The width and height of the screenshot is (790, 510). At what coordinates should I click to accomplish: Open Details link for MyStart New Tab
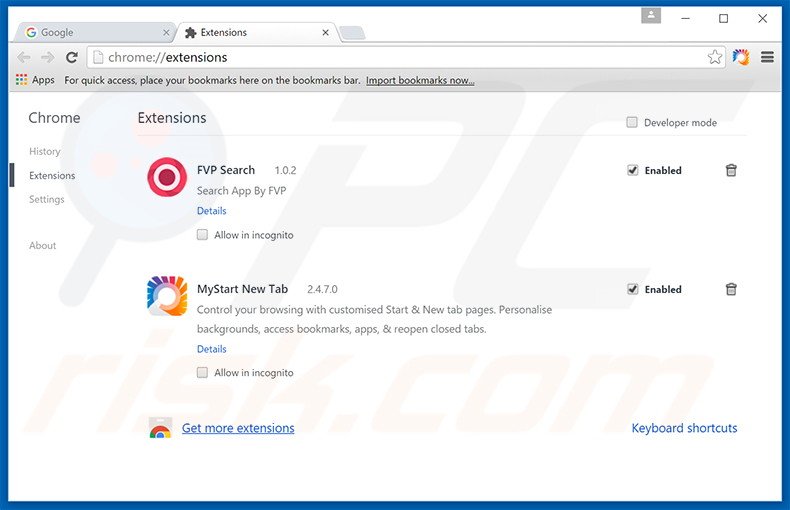[212, 349]
